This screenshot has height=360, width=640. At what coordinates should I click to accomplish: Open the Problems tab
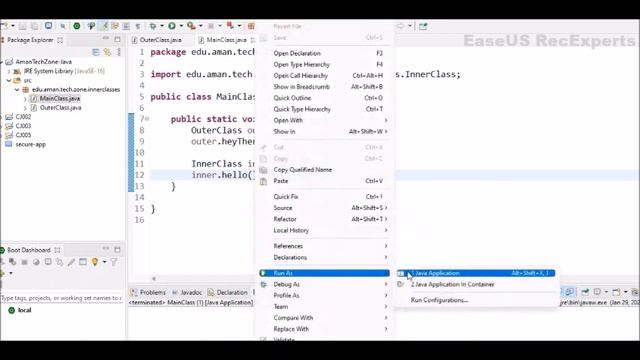pos(149,292)
